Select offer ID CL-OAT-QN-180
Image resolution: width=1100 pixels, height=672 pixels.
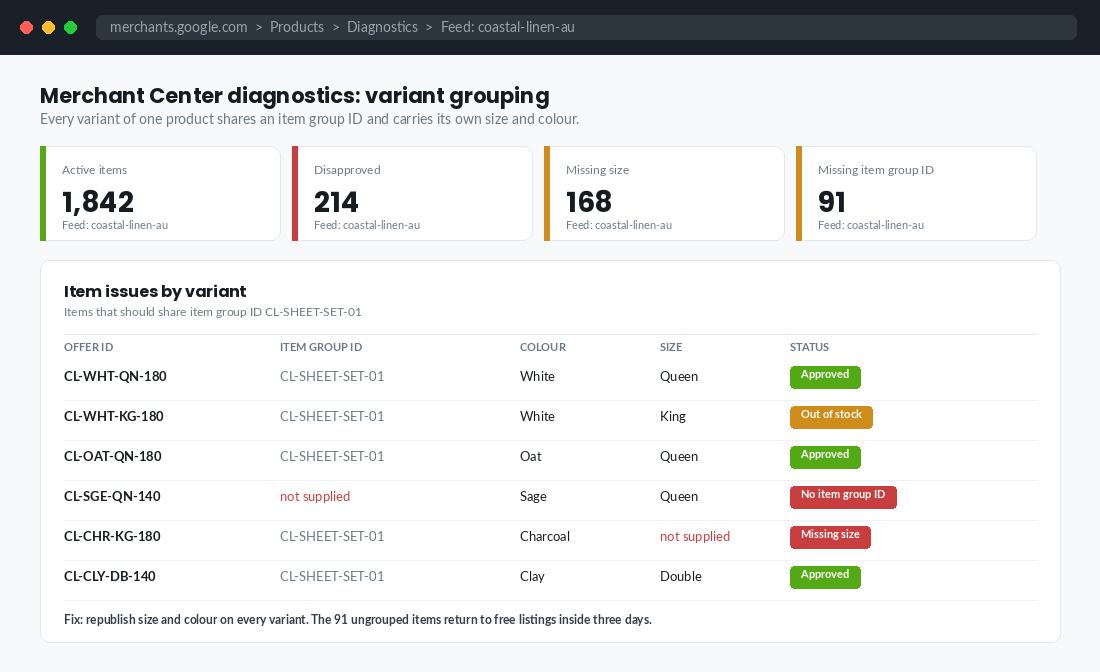click(113, 457)
